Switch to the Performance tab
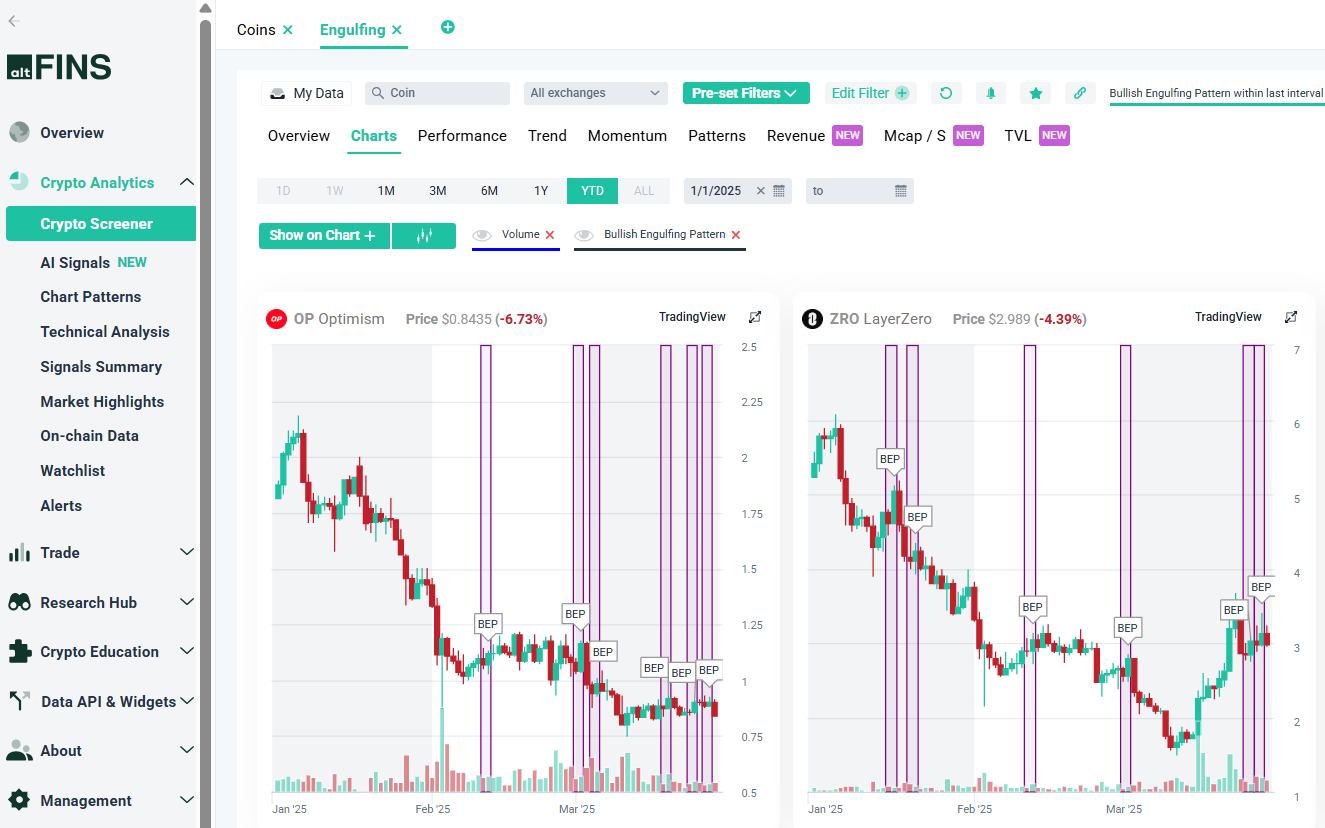Image resolution: width=1325 pixels, height=828 pixels. coord(462,136)
